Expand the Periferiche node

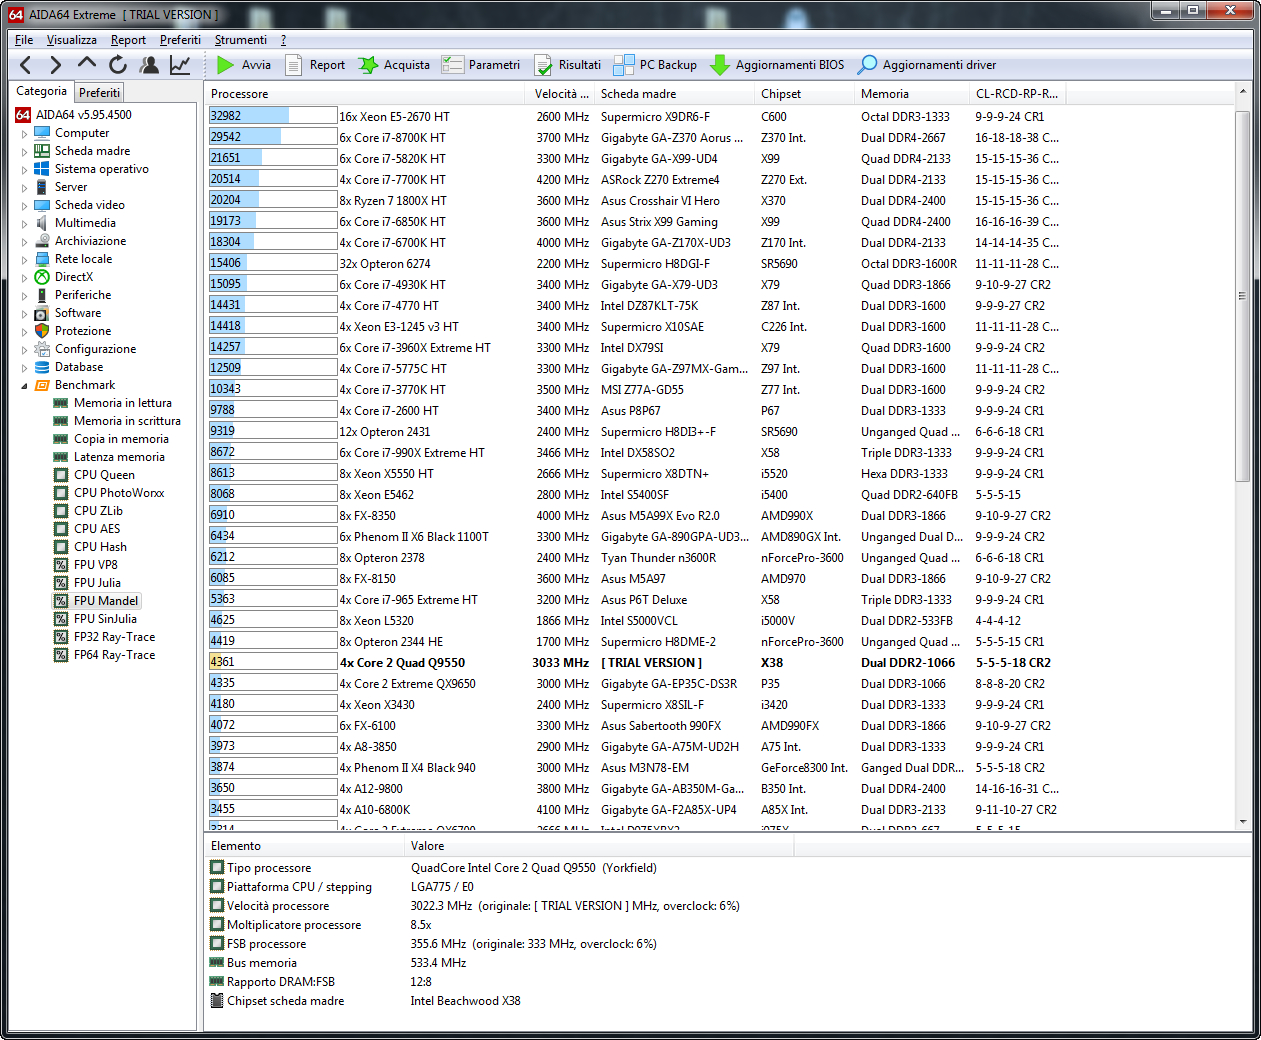coord(25,296)
